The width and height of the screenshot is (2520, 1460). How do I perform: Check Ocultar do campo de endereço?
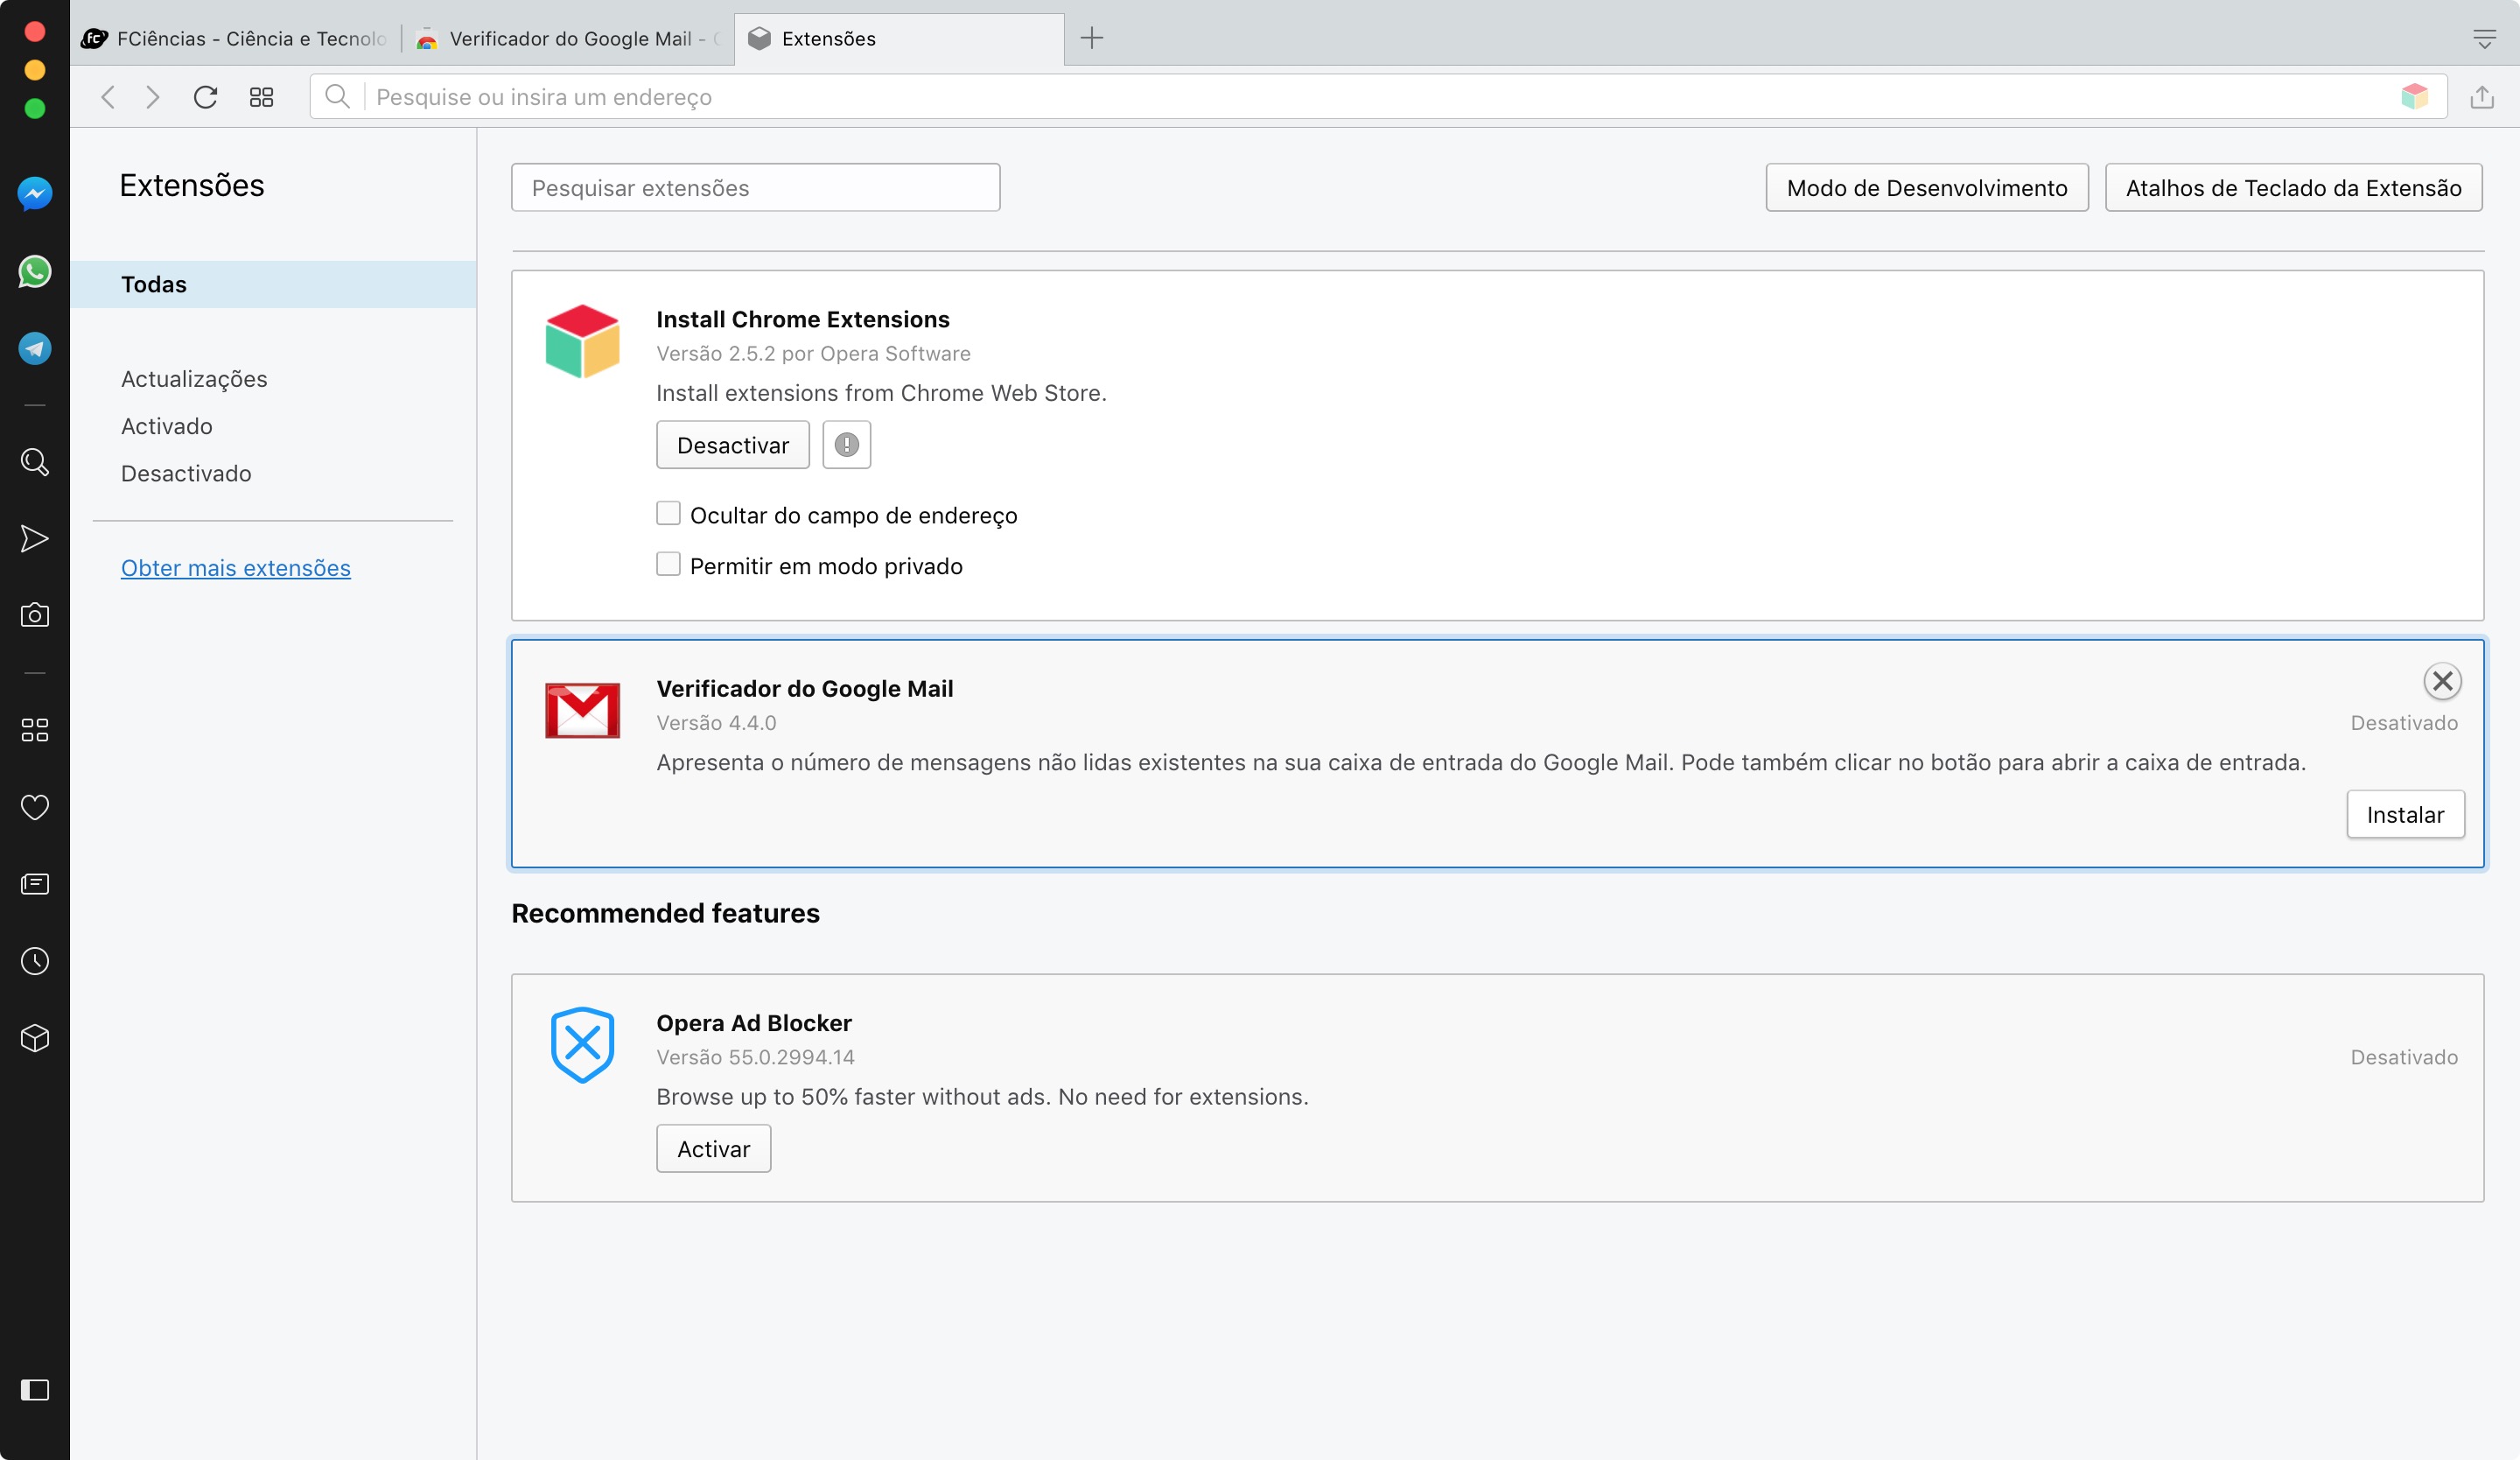[668, 514]
